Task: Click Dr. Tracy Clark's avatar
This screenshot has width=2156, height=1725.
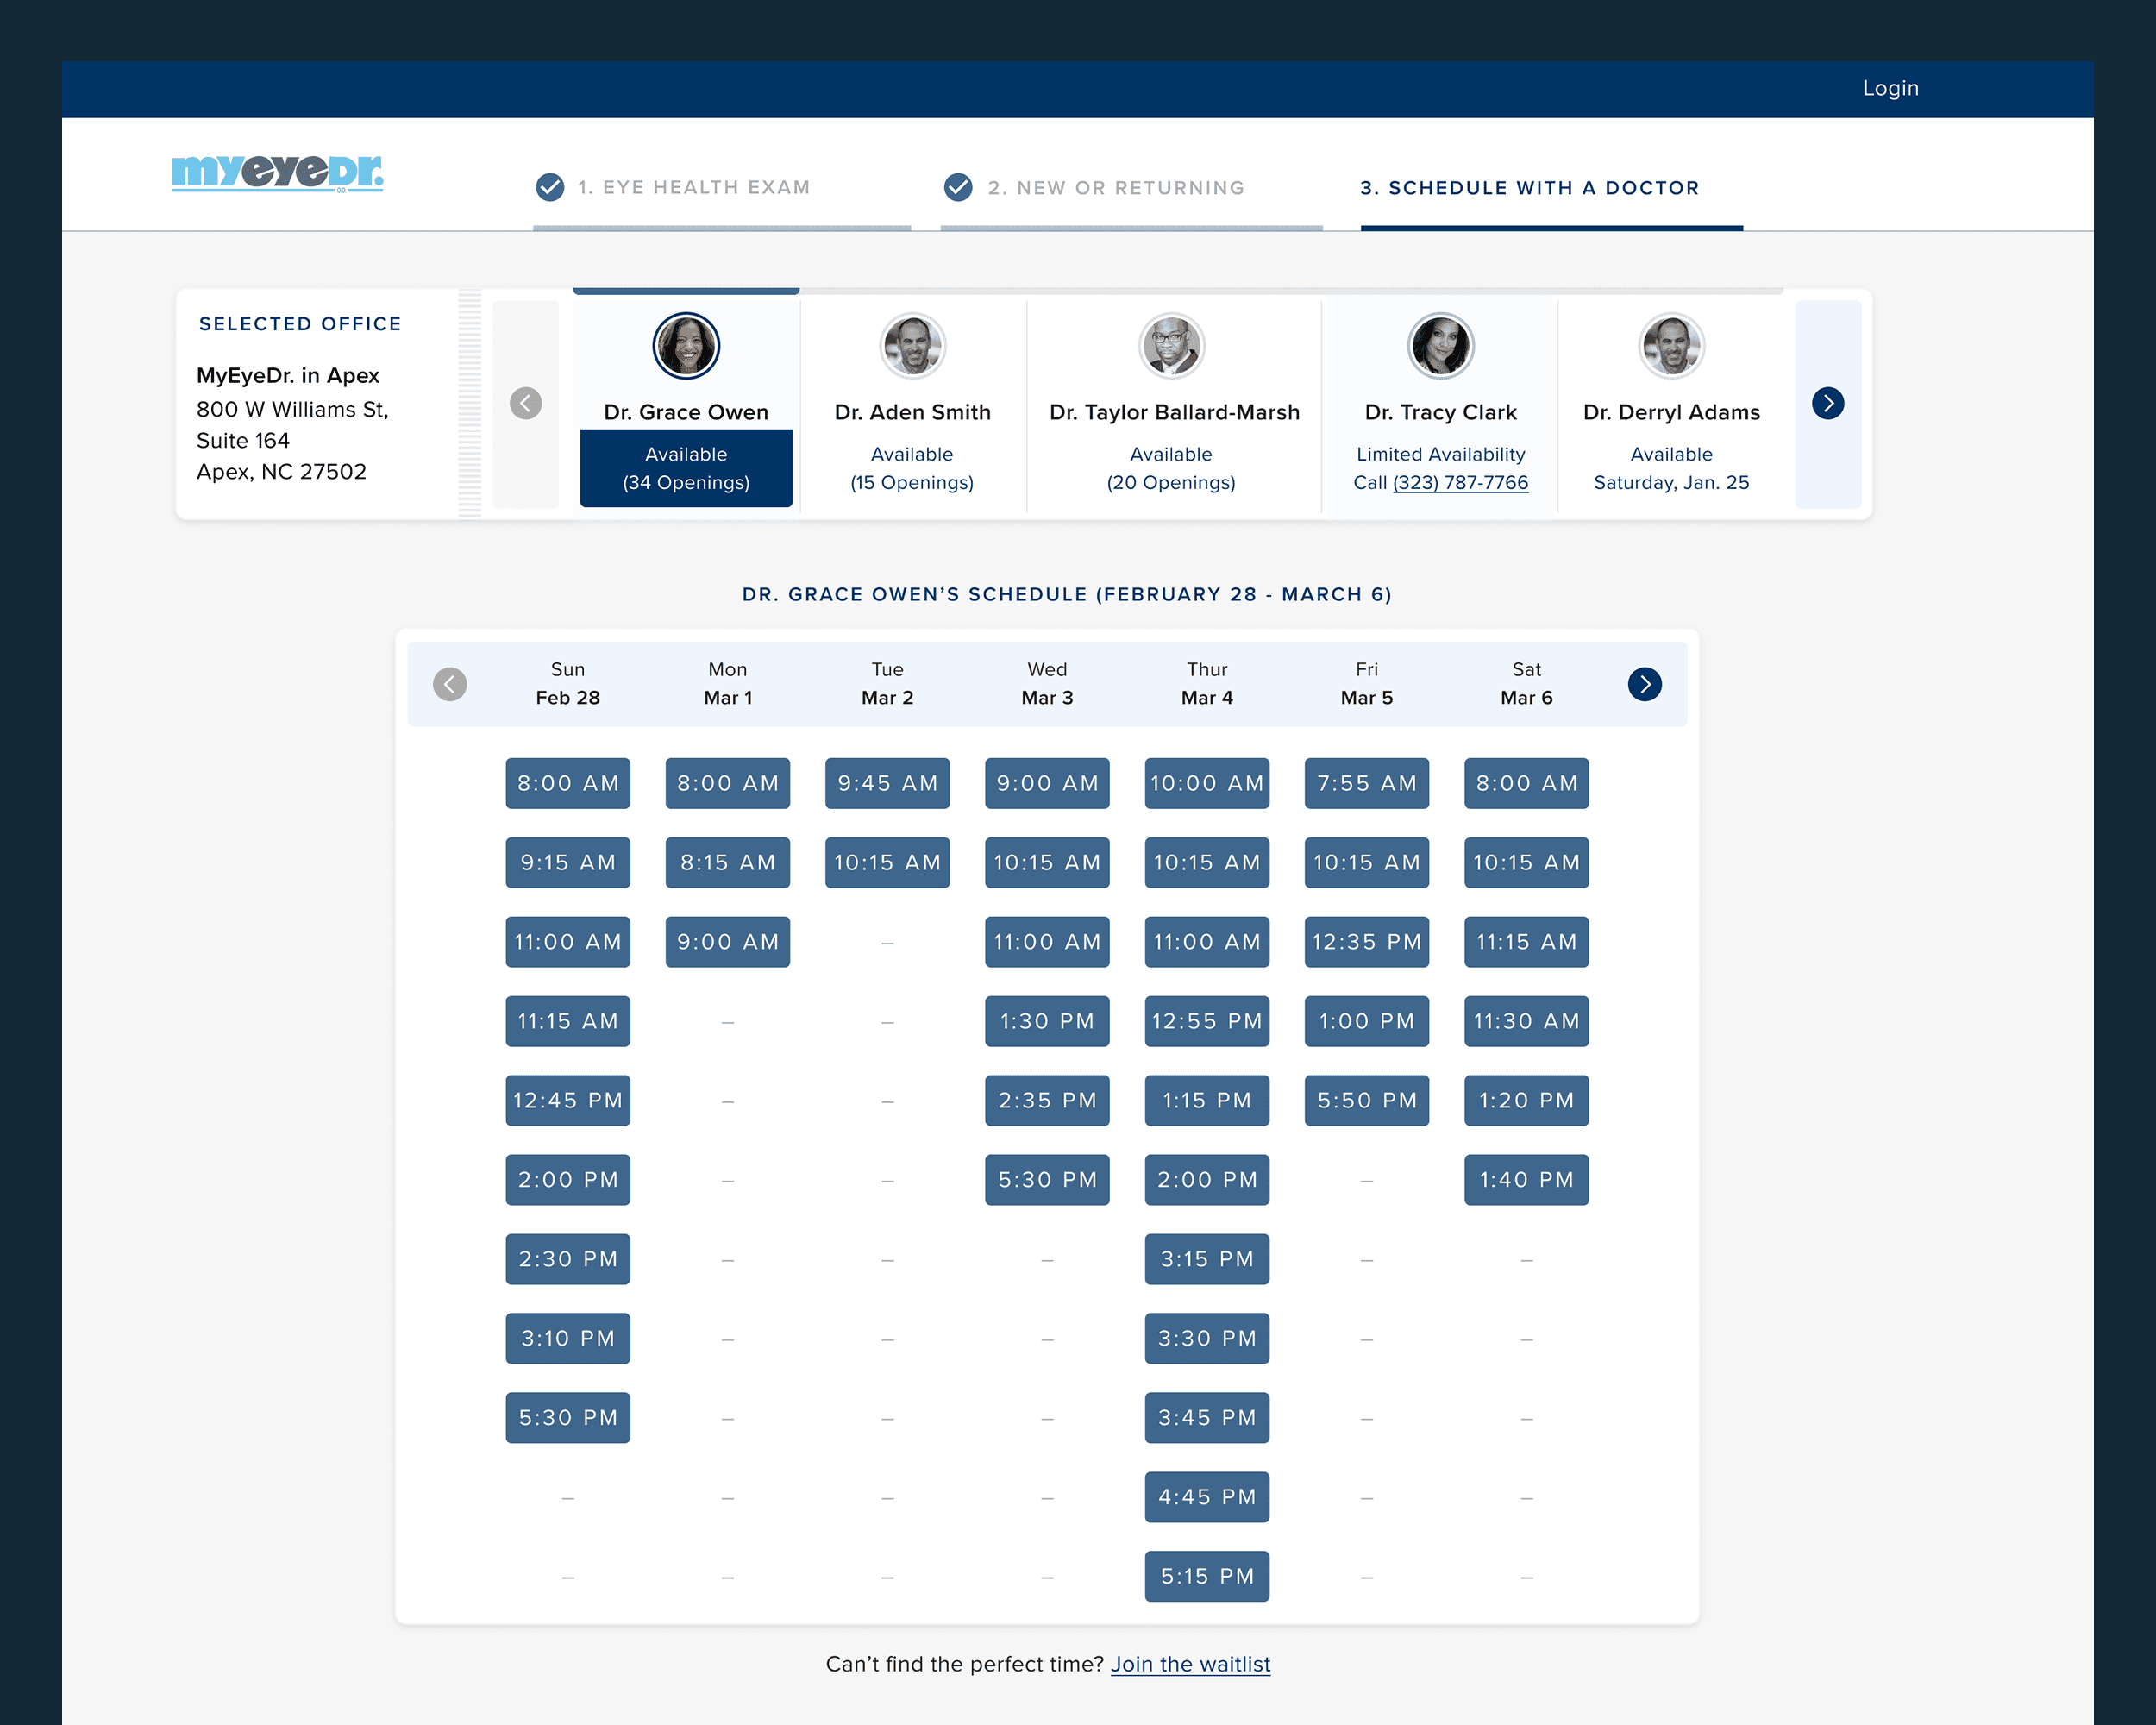Action: click(x=1440, y=346)
